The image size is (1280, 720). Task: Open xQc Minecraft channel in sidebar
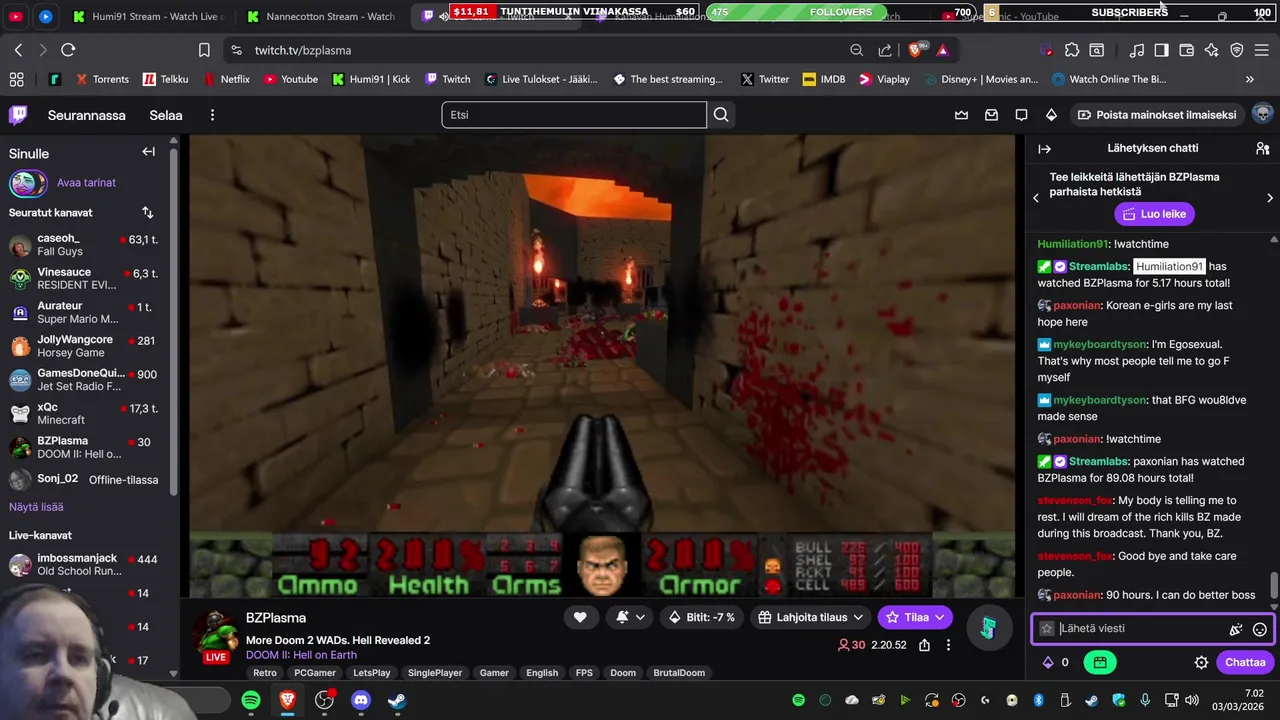[88, 414]
